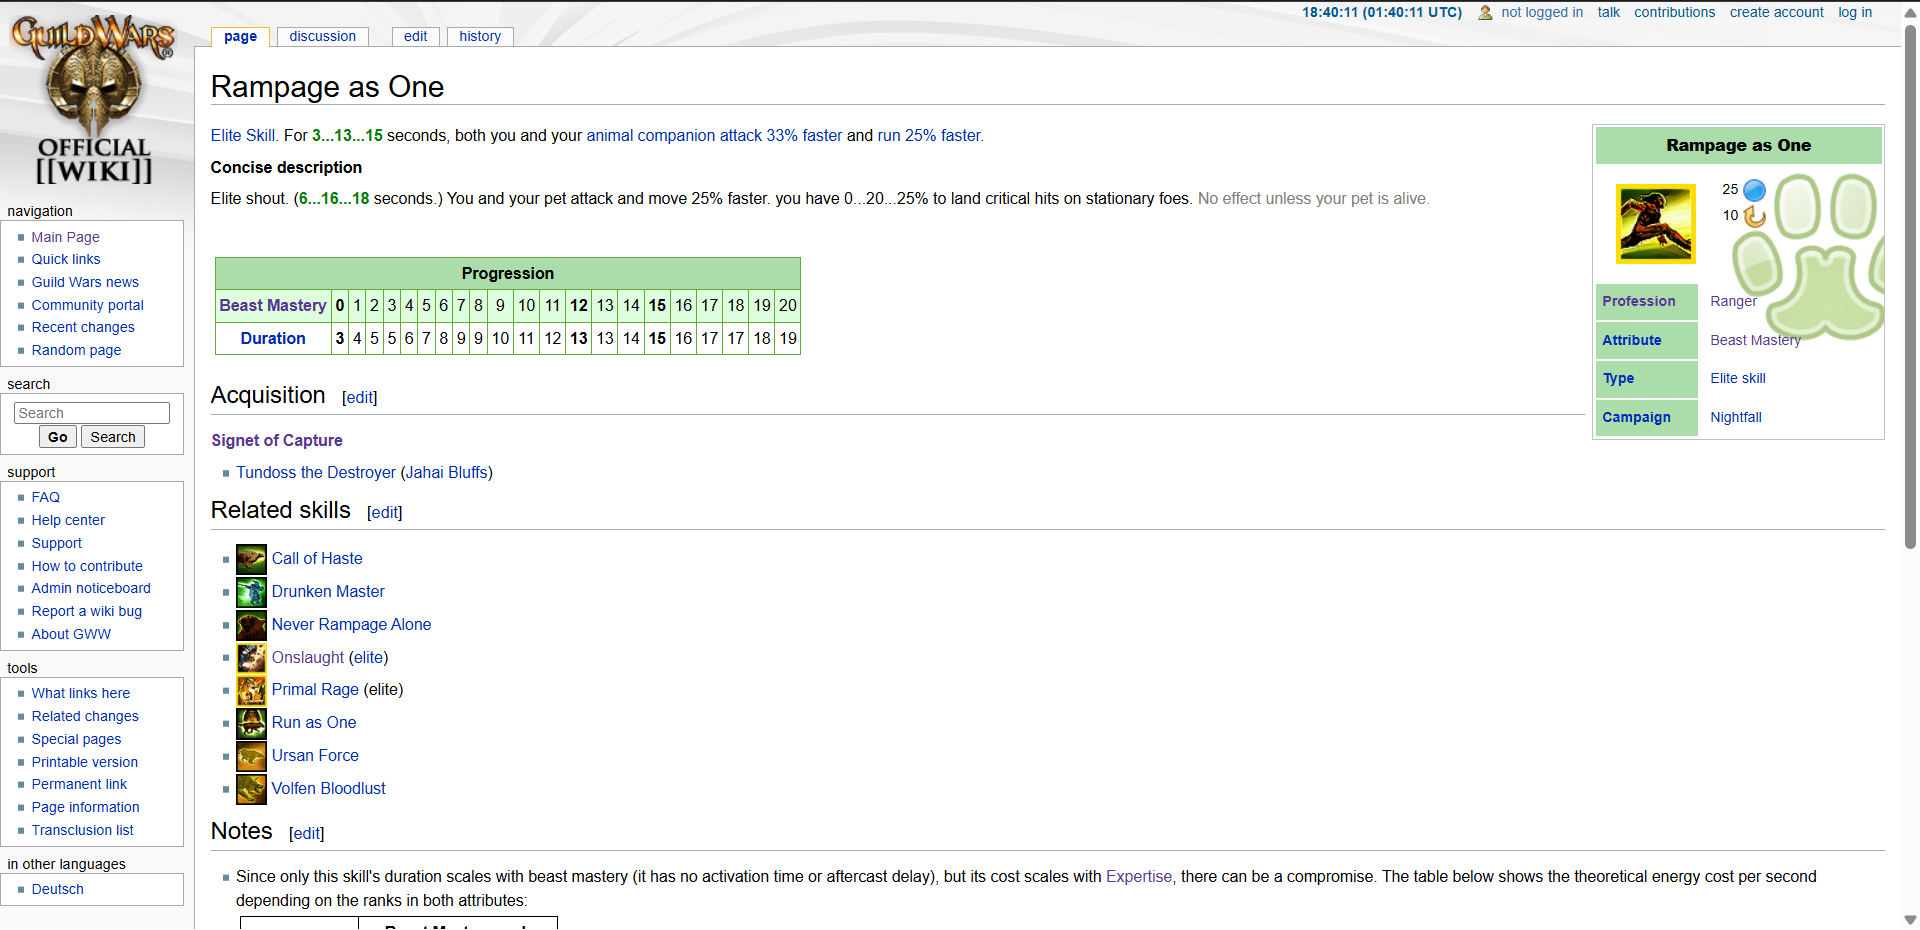
Task: Click the run 25% faster link
Action: [x=929, y=135]
